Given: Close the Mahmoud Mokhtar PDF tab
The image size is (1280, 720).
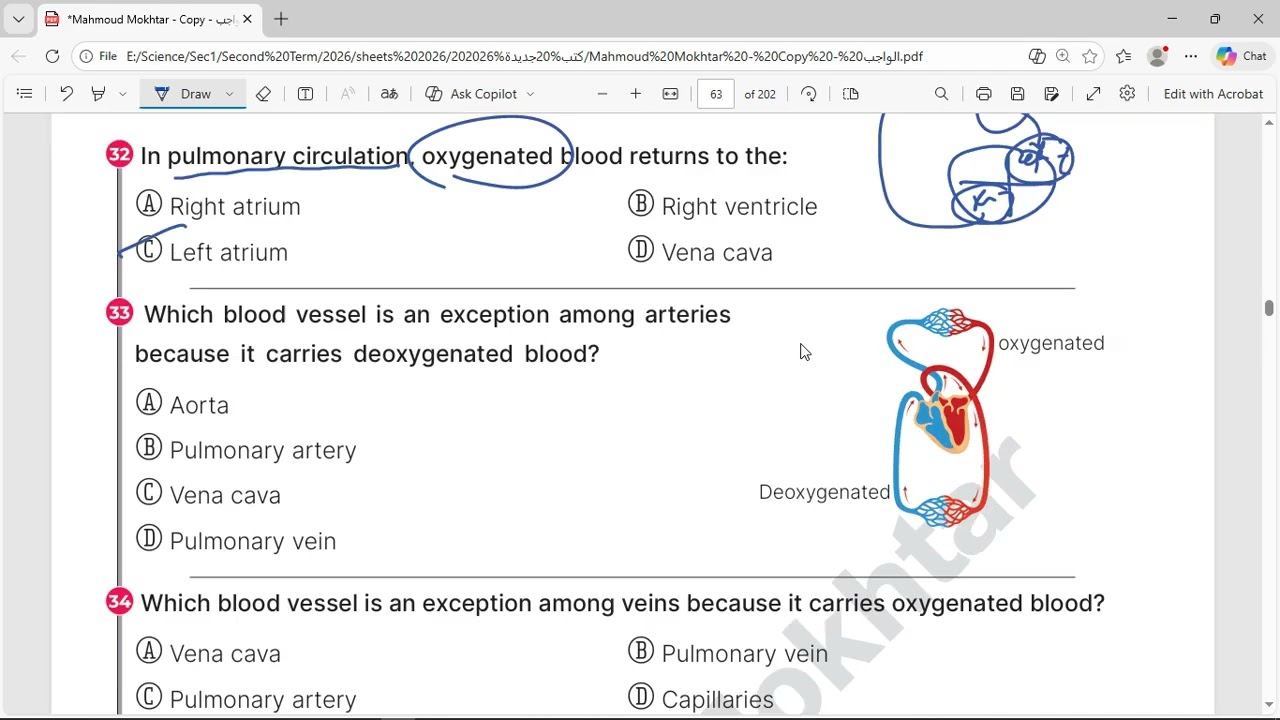Looking at the screenshot, I should coord(247,19).
